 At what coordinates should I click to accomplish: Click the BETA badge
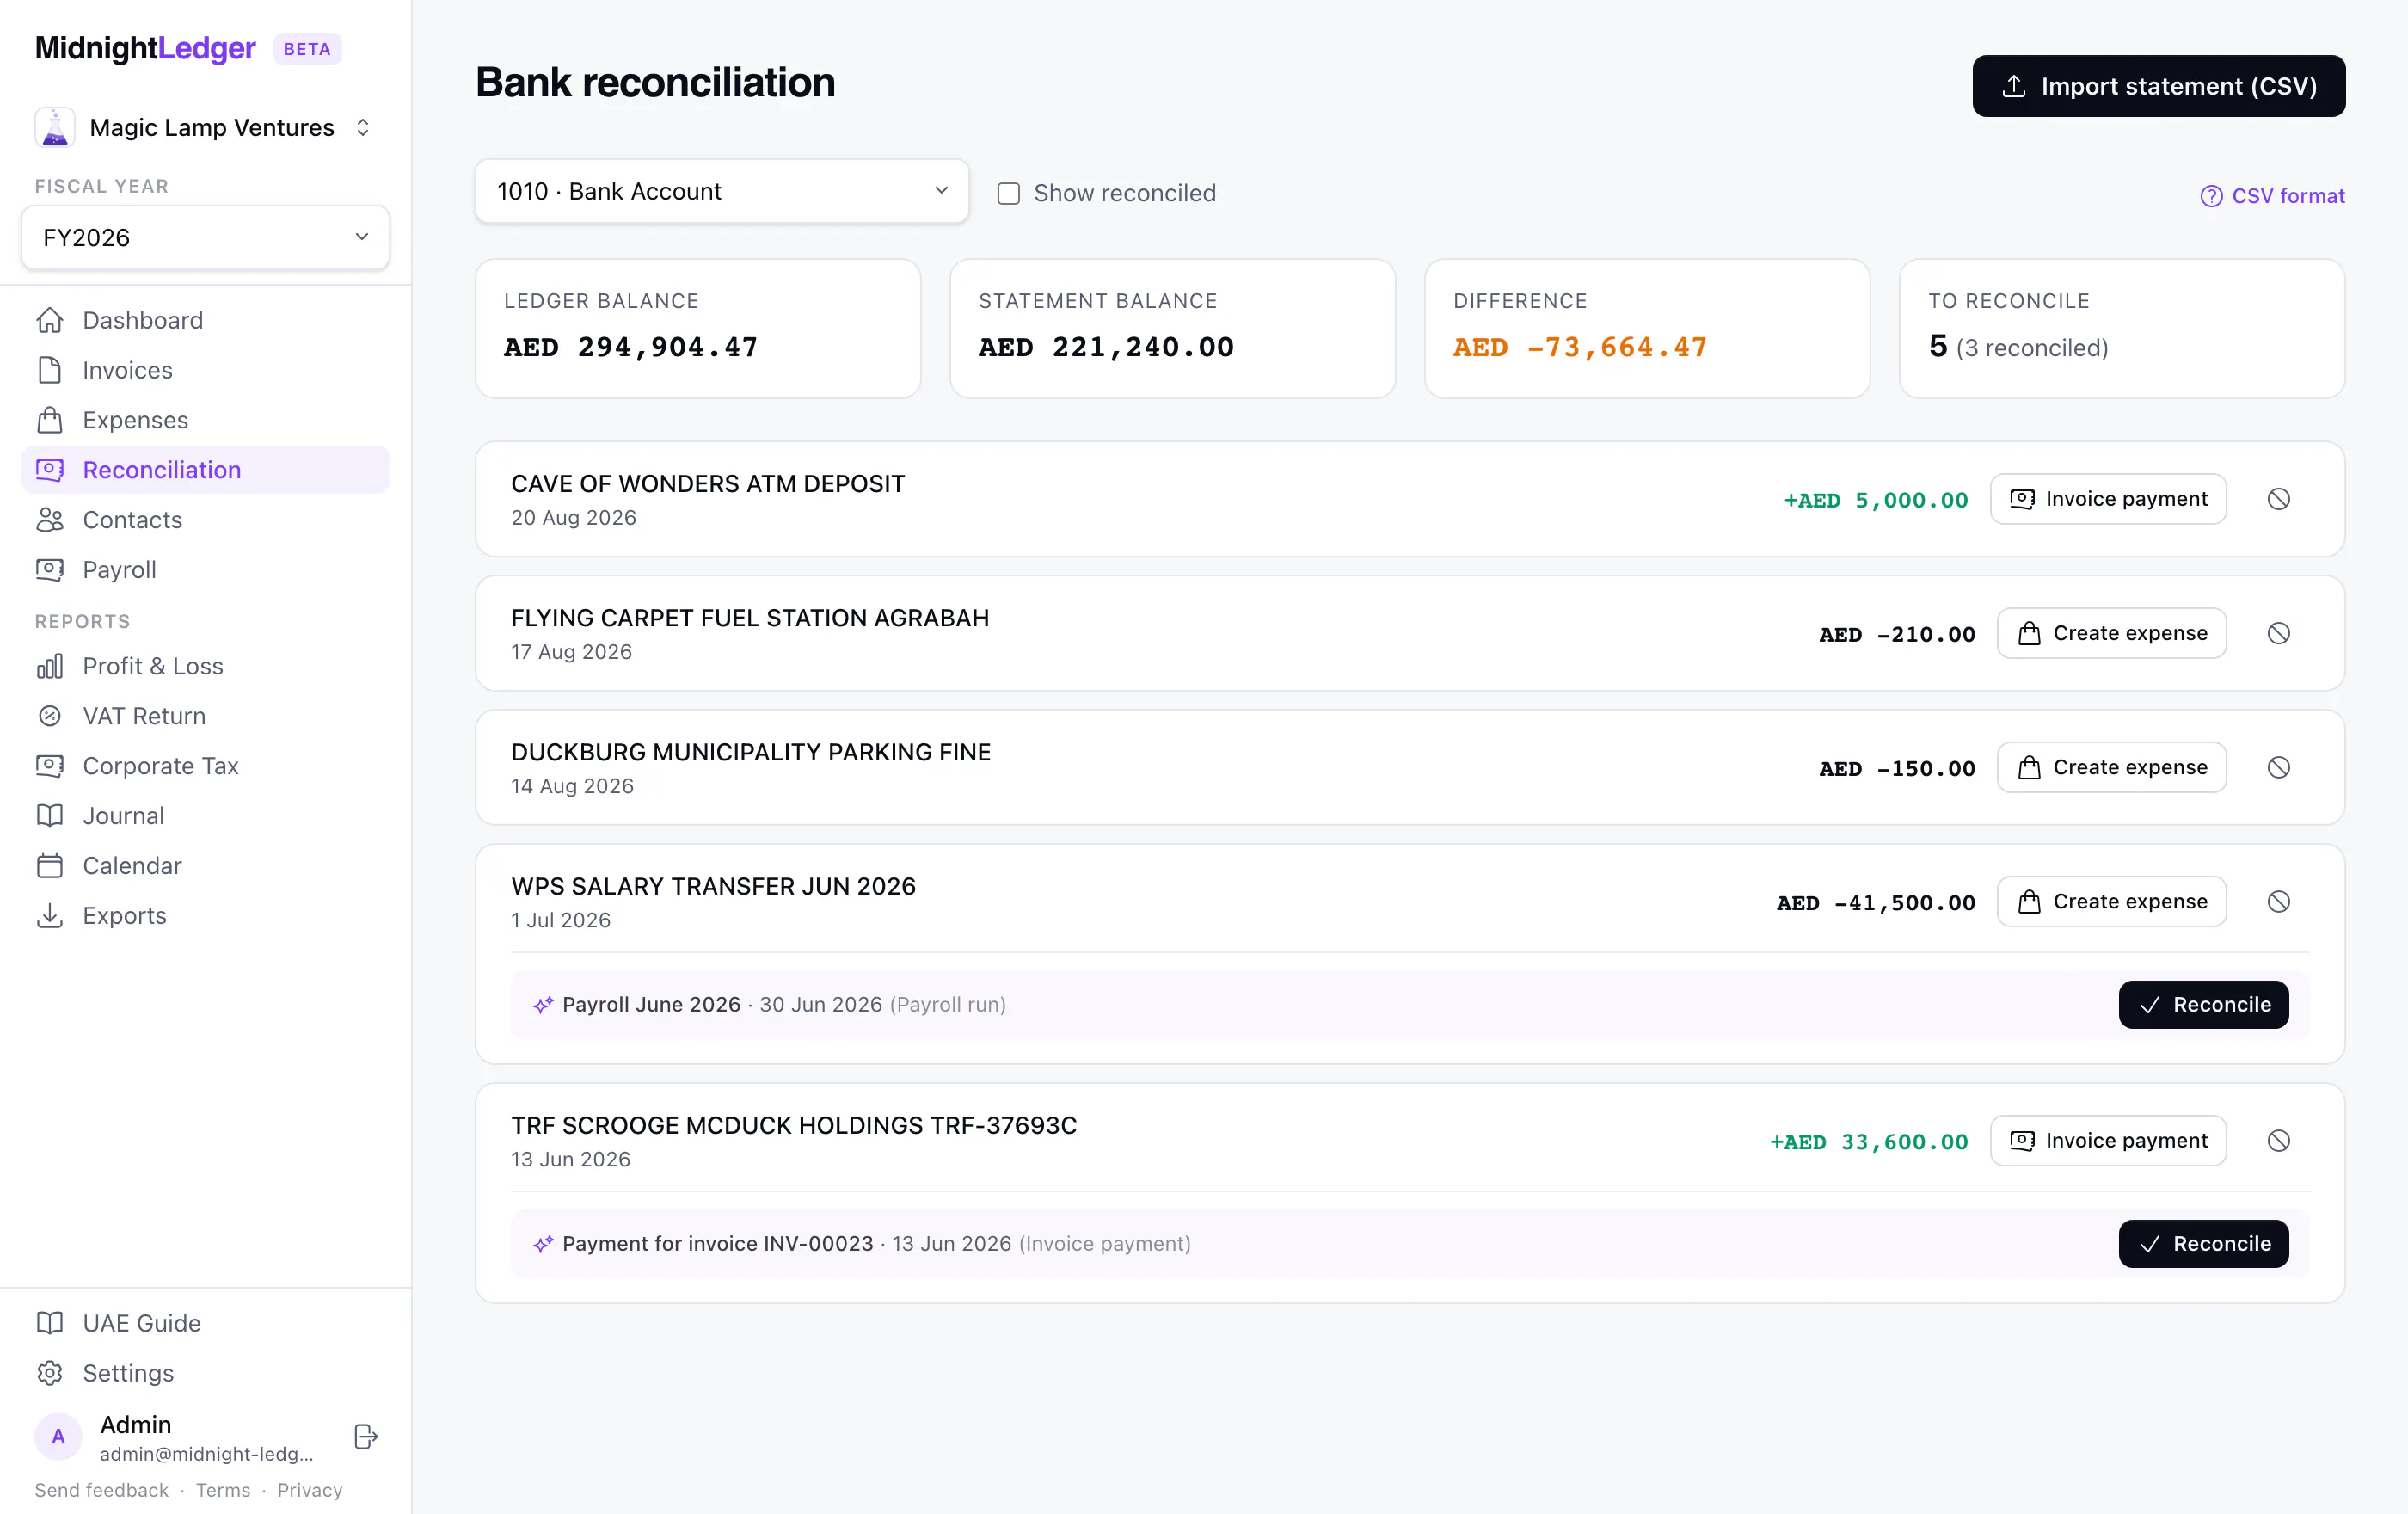pos(307,49)
